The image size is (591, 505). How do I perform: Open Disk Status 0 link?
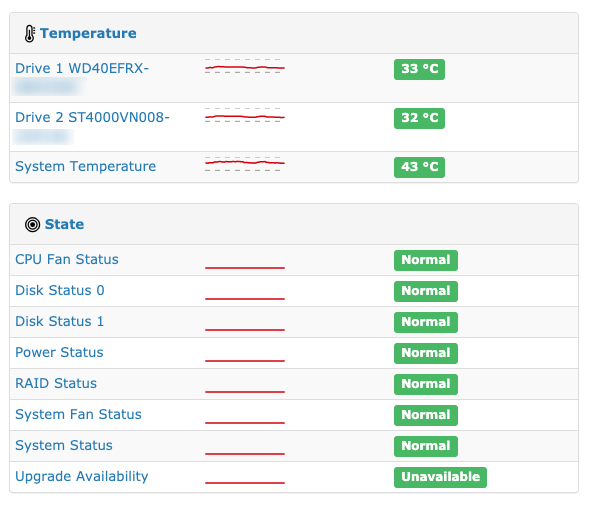point(60,290)
